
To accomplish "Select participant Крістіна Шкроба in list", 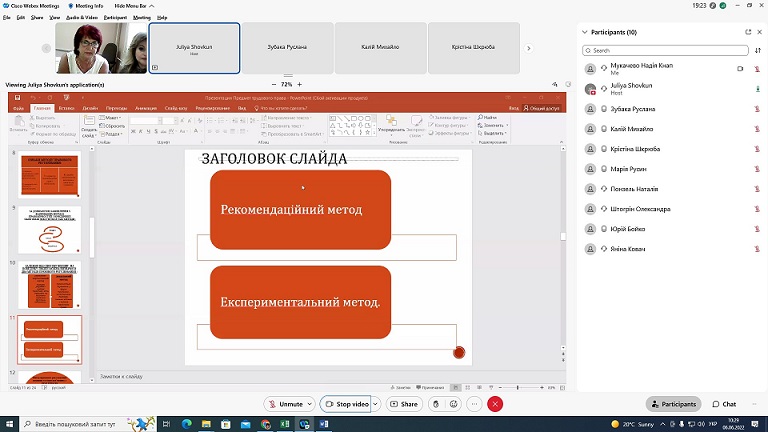I will tap(672, 149).
